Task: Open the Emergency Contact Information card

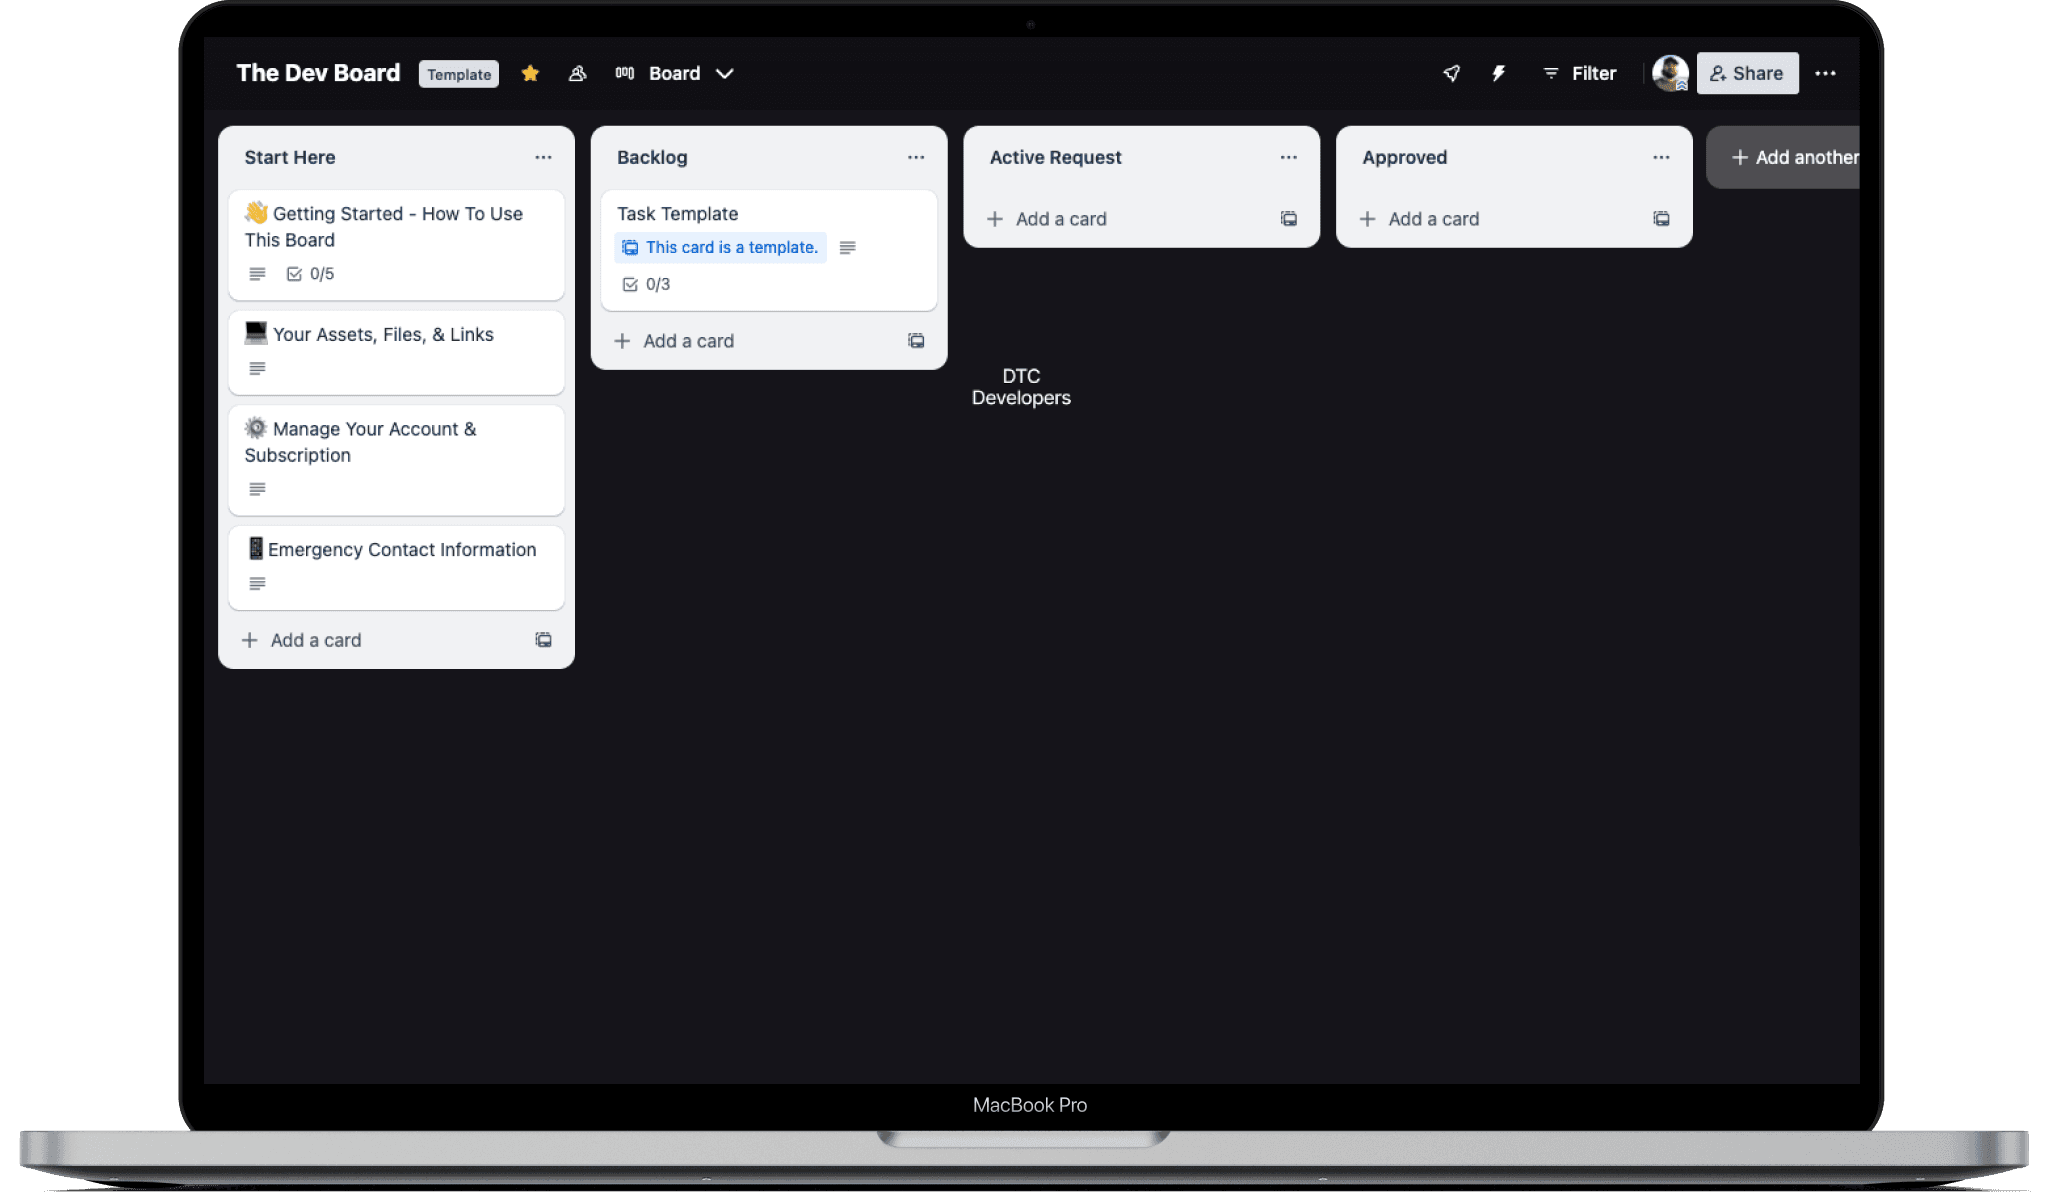Action: 396,568
